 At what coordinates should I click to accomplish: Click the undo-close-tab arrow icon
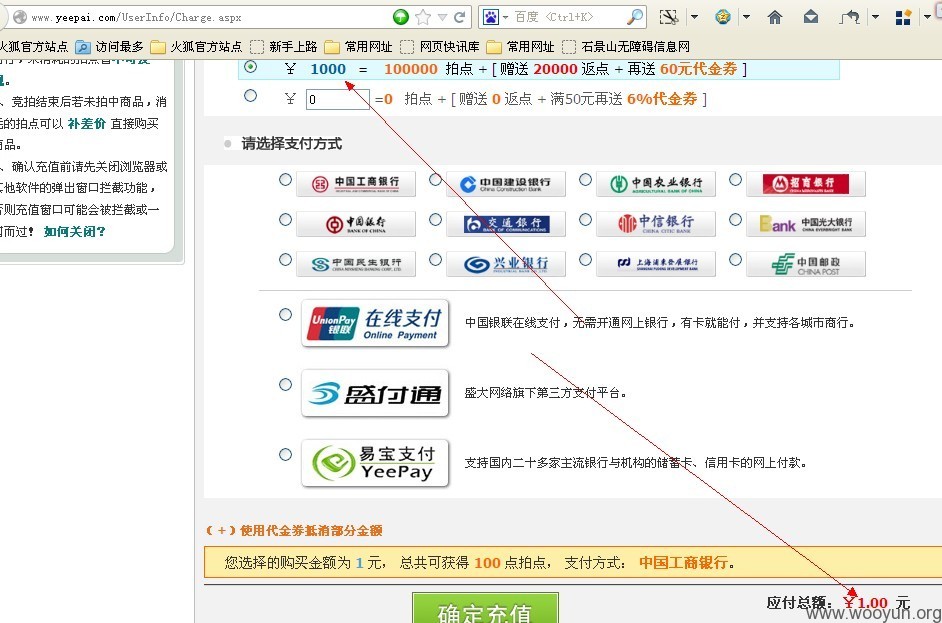849,17
